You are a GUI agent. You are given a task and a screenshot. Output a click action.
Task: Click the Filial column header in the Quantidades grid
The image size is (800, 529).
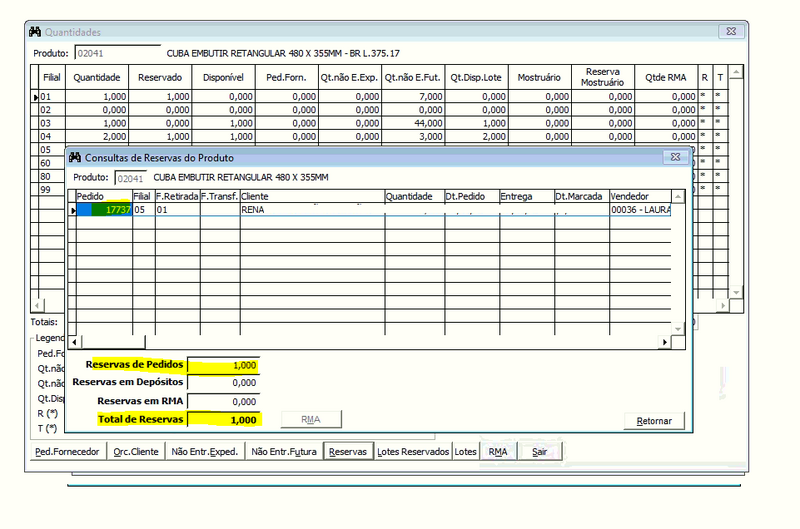click(x=52, y=78)
